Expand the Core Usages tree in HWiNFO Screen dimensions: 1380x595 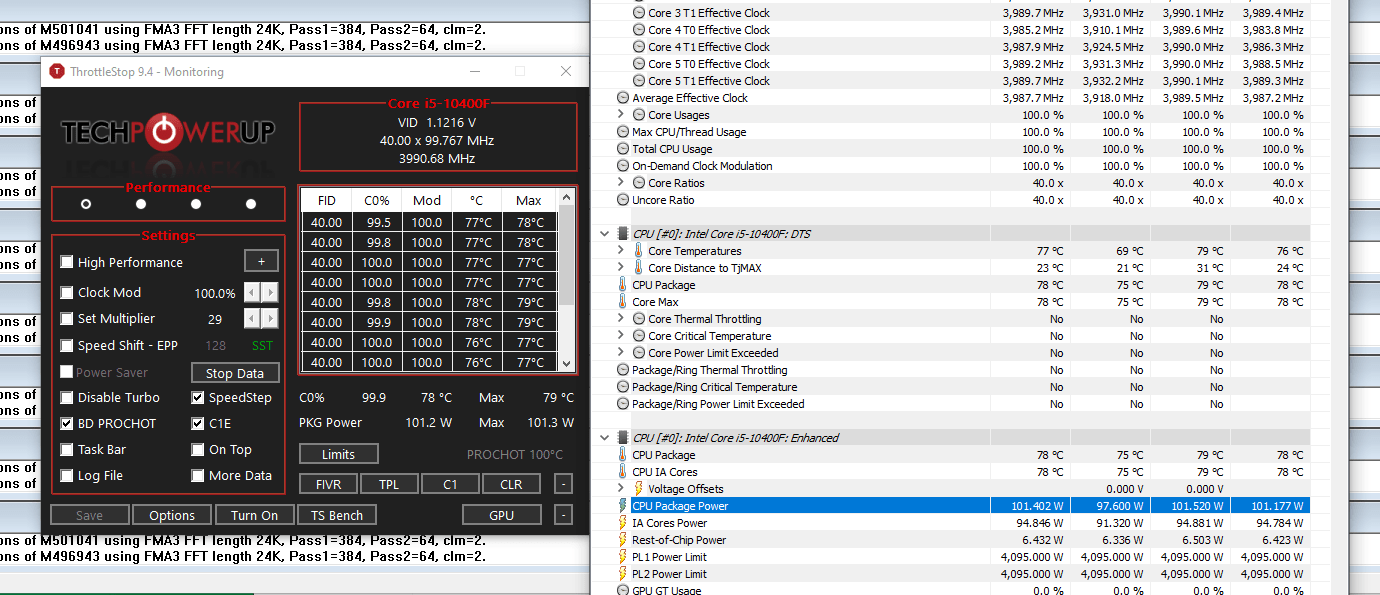(x=620, y=114)
